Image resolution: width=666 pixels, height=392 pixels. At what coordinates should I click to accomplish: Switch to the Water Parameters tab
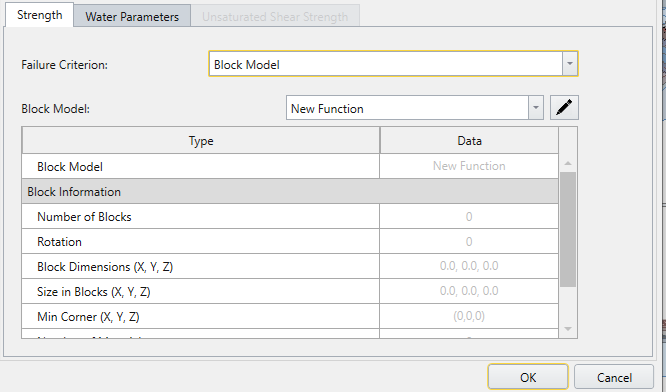pos(132,17)
